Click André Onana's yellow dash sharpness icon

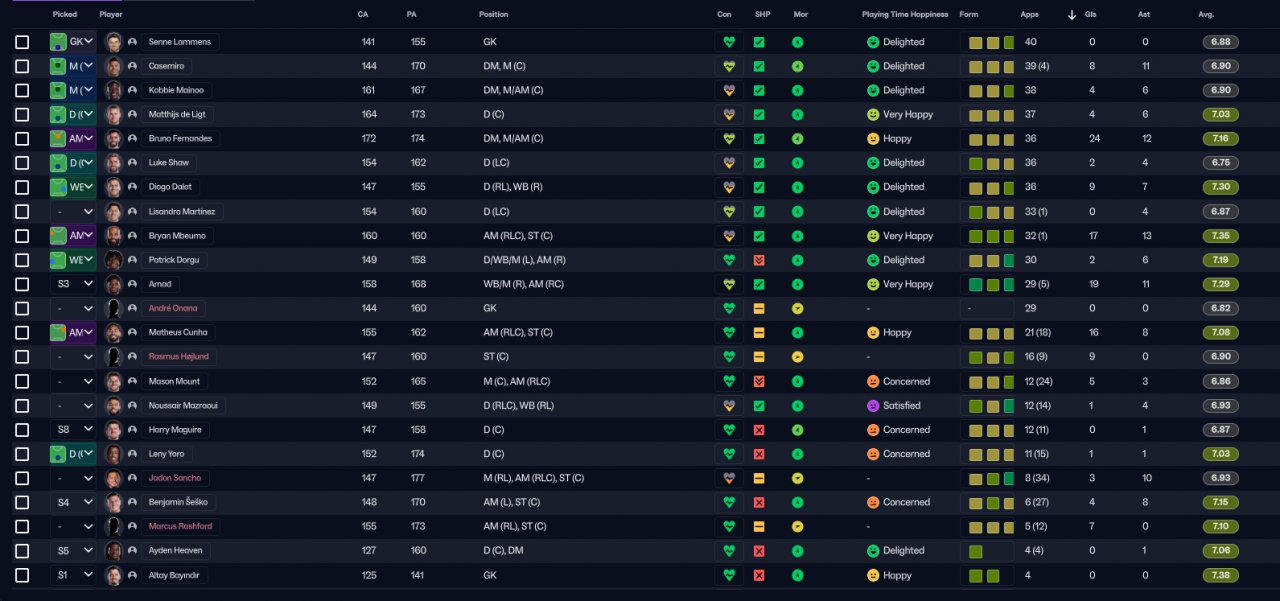pos(759,308)
